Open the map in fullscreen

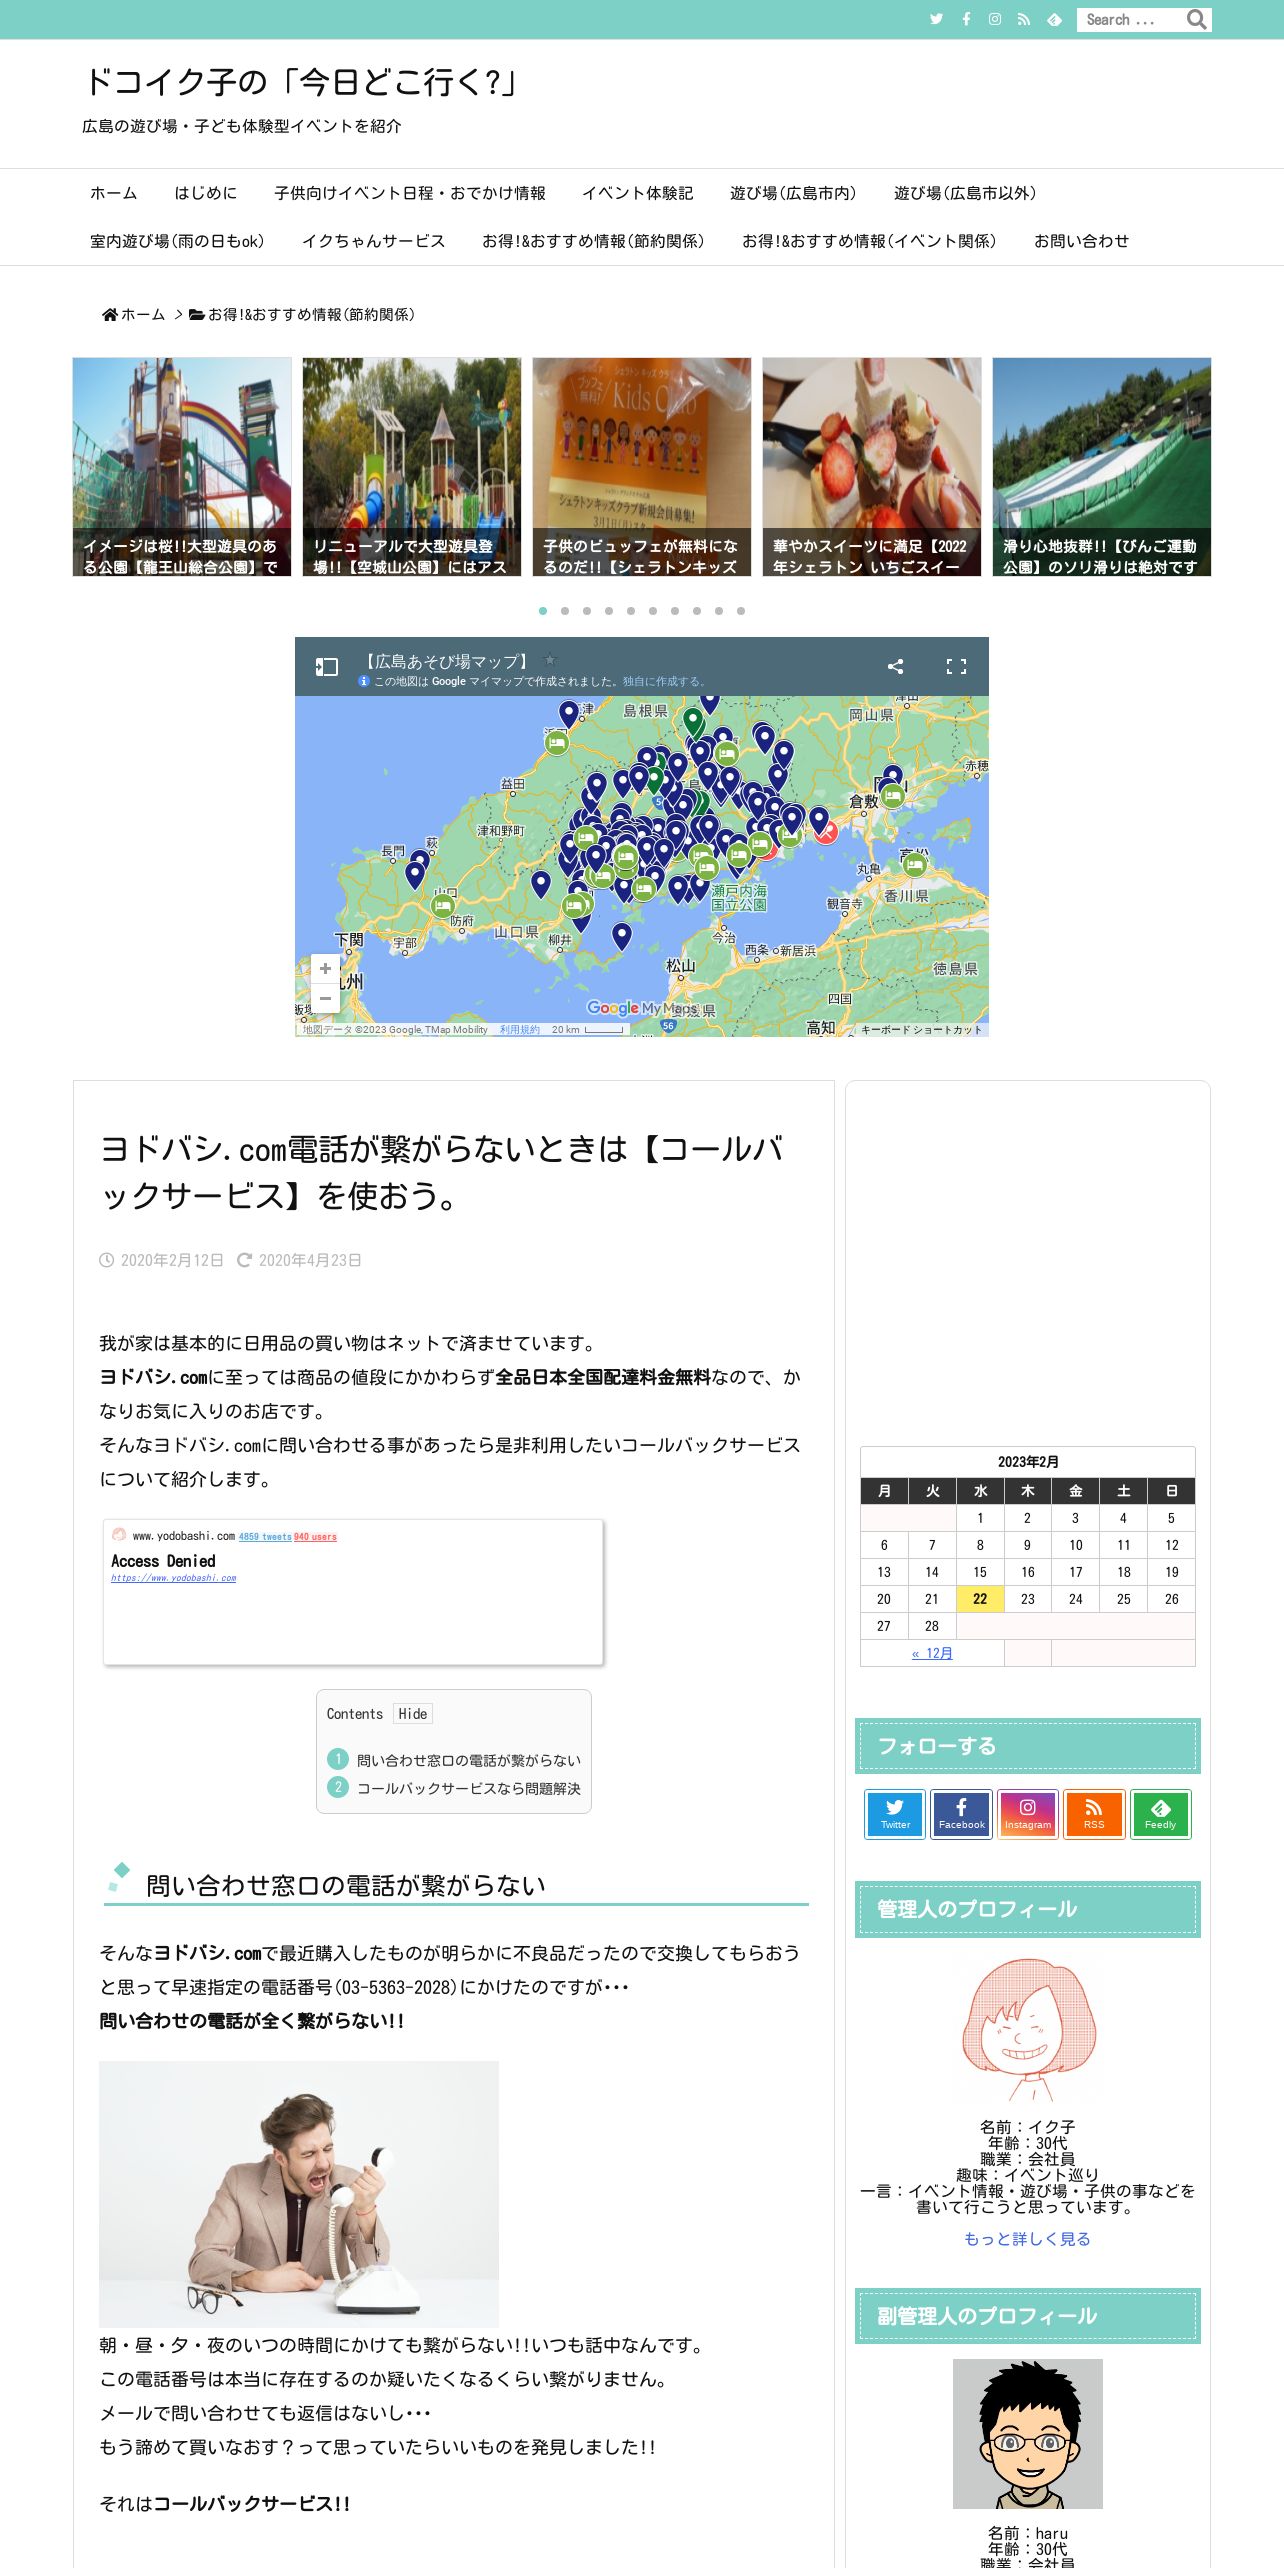tap(956, 667)
